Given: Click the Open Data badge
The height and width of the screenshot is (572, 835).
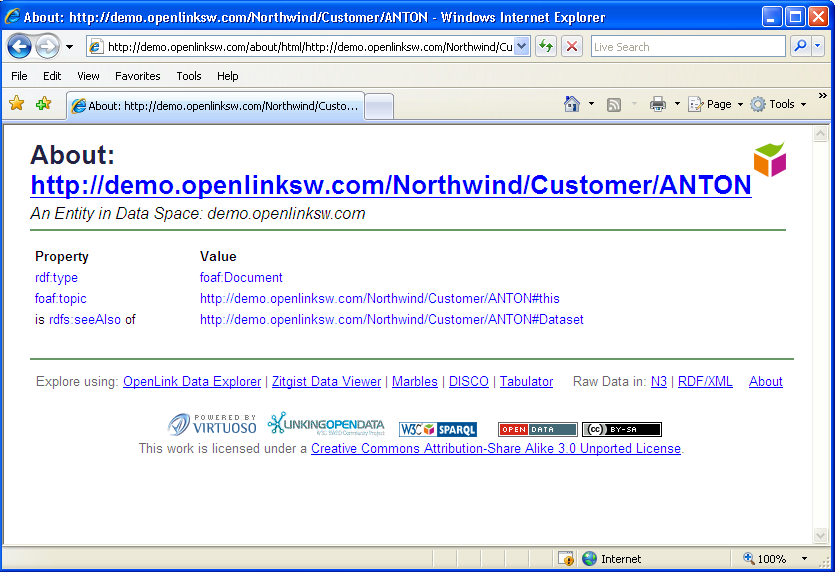Looking at the screenshot, I should coord(538,429).
